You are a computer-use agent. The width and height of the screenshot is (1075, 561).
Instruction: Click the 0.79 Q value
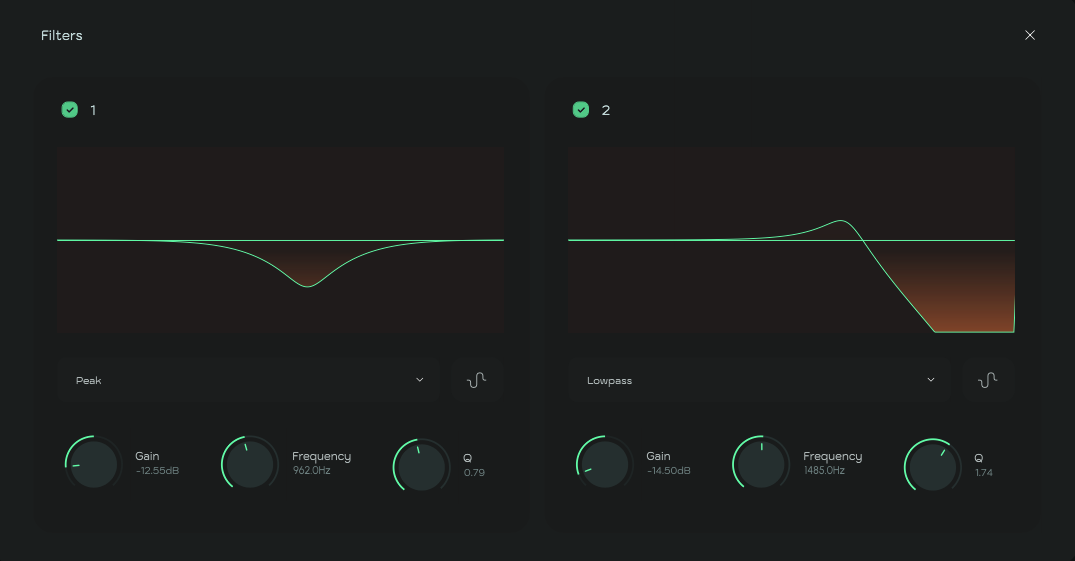point(474,472)
